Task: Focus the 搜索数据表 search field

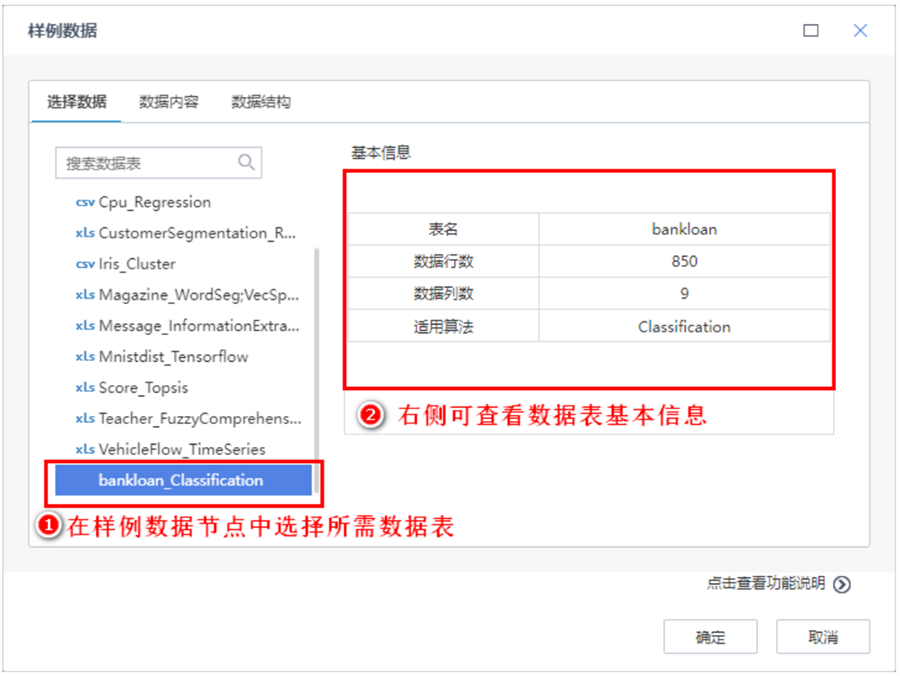Action: pyautogui.click(x=148, y=163)
